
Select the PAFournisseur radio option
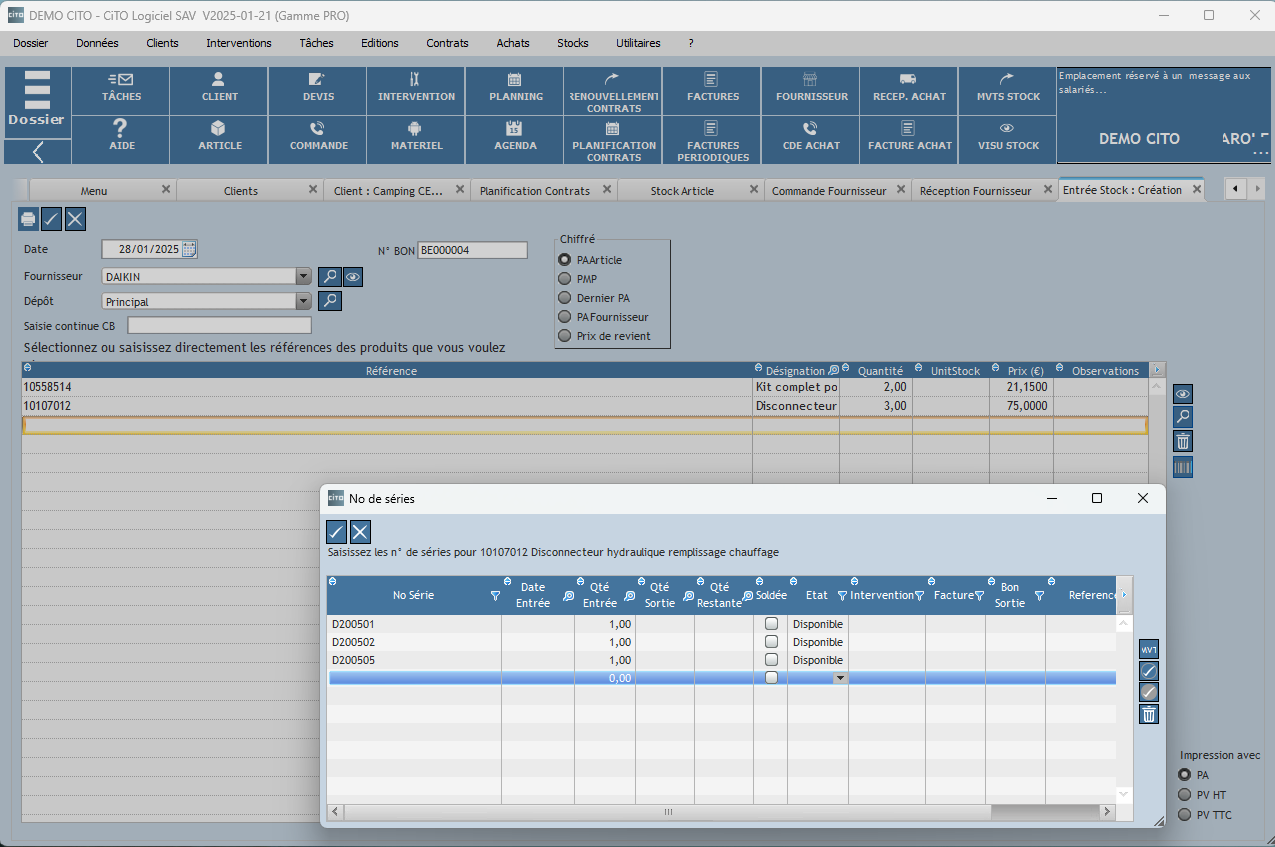click(x=565, y=317)
